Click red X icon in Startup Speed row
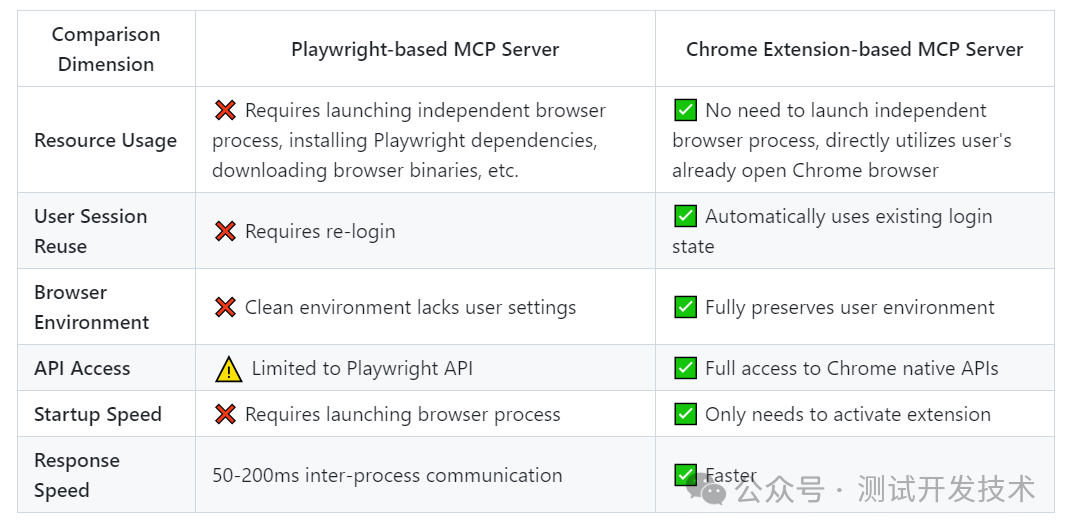The image size is (1069, 532). (225, 415)
